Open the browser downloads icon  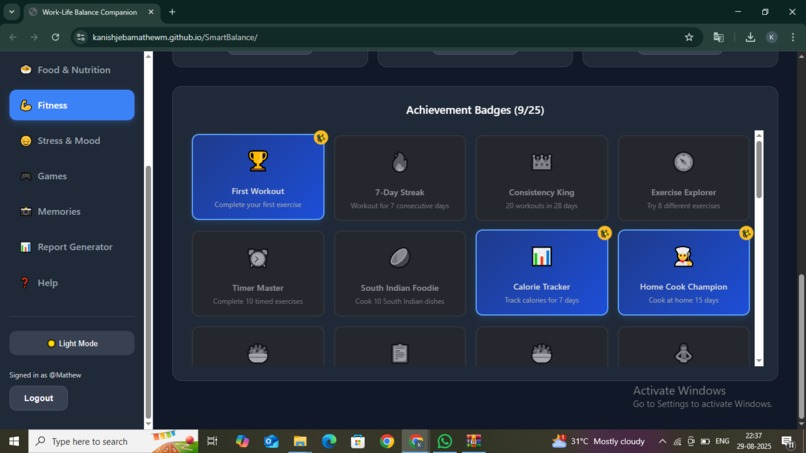pos(750,37)
